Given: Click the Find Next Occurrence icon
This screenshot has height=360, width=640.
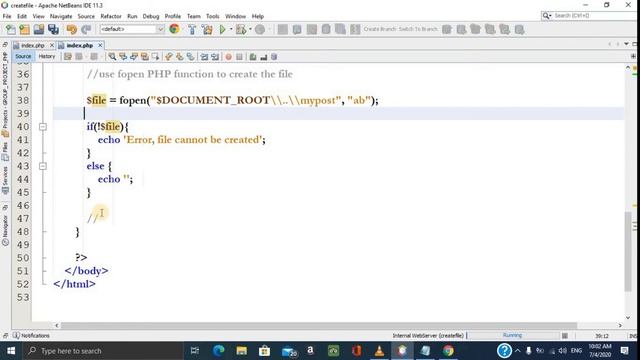Looking at the screenshot, I should click(134, 57).
